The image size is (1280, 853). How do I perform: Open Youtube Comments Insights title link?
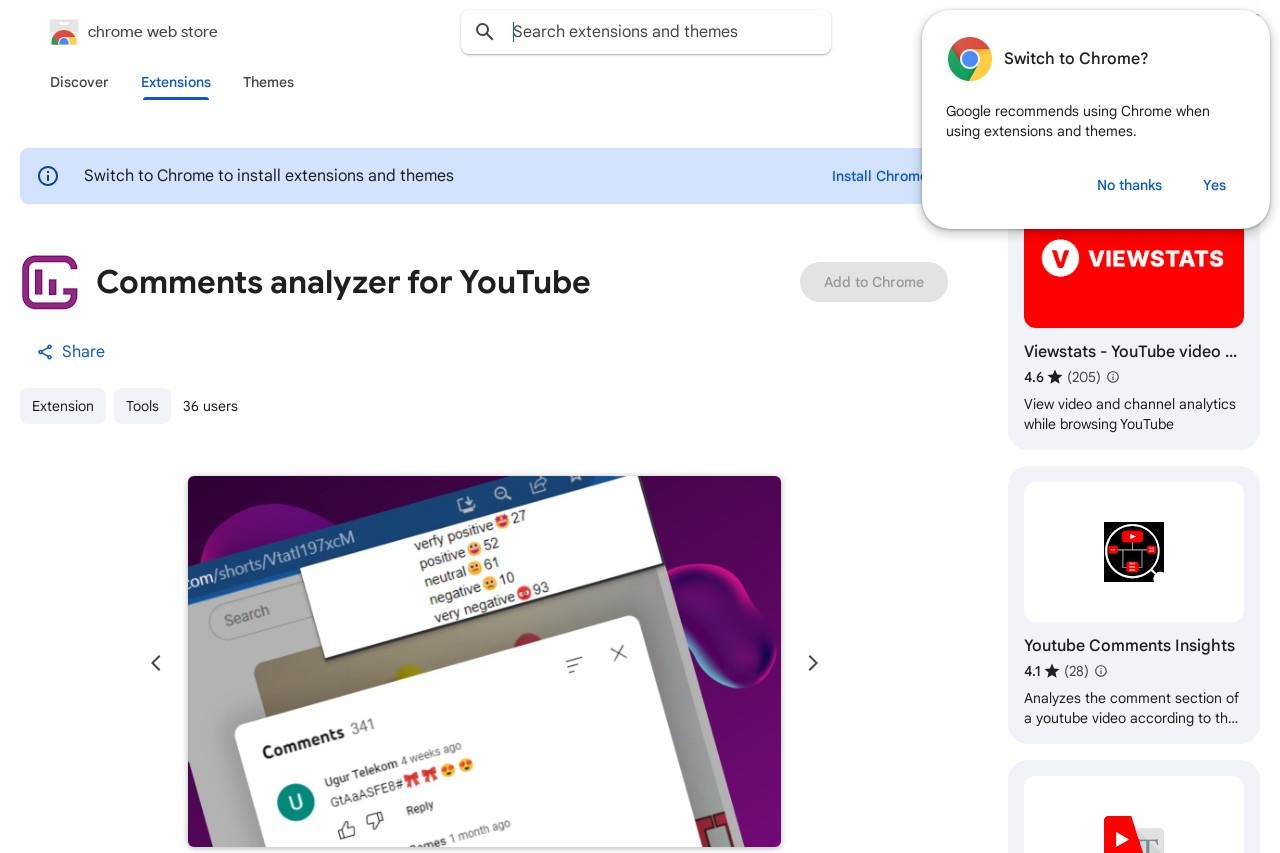click(x=1129, y=645)
